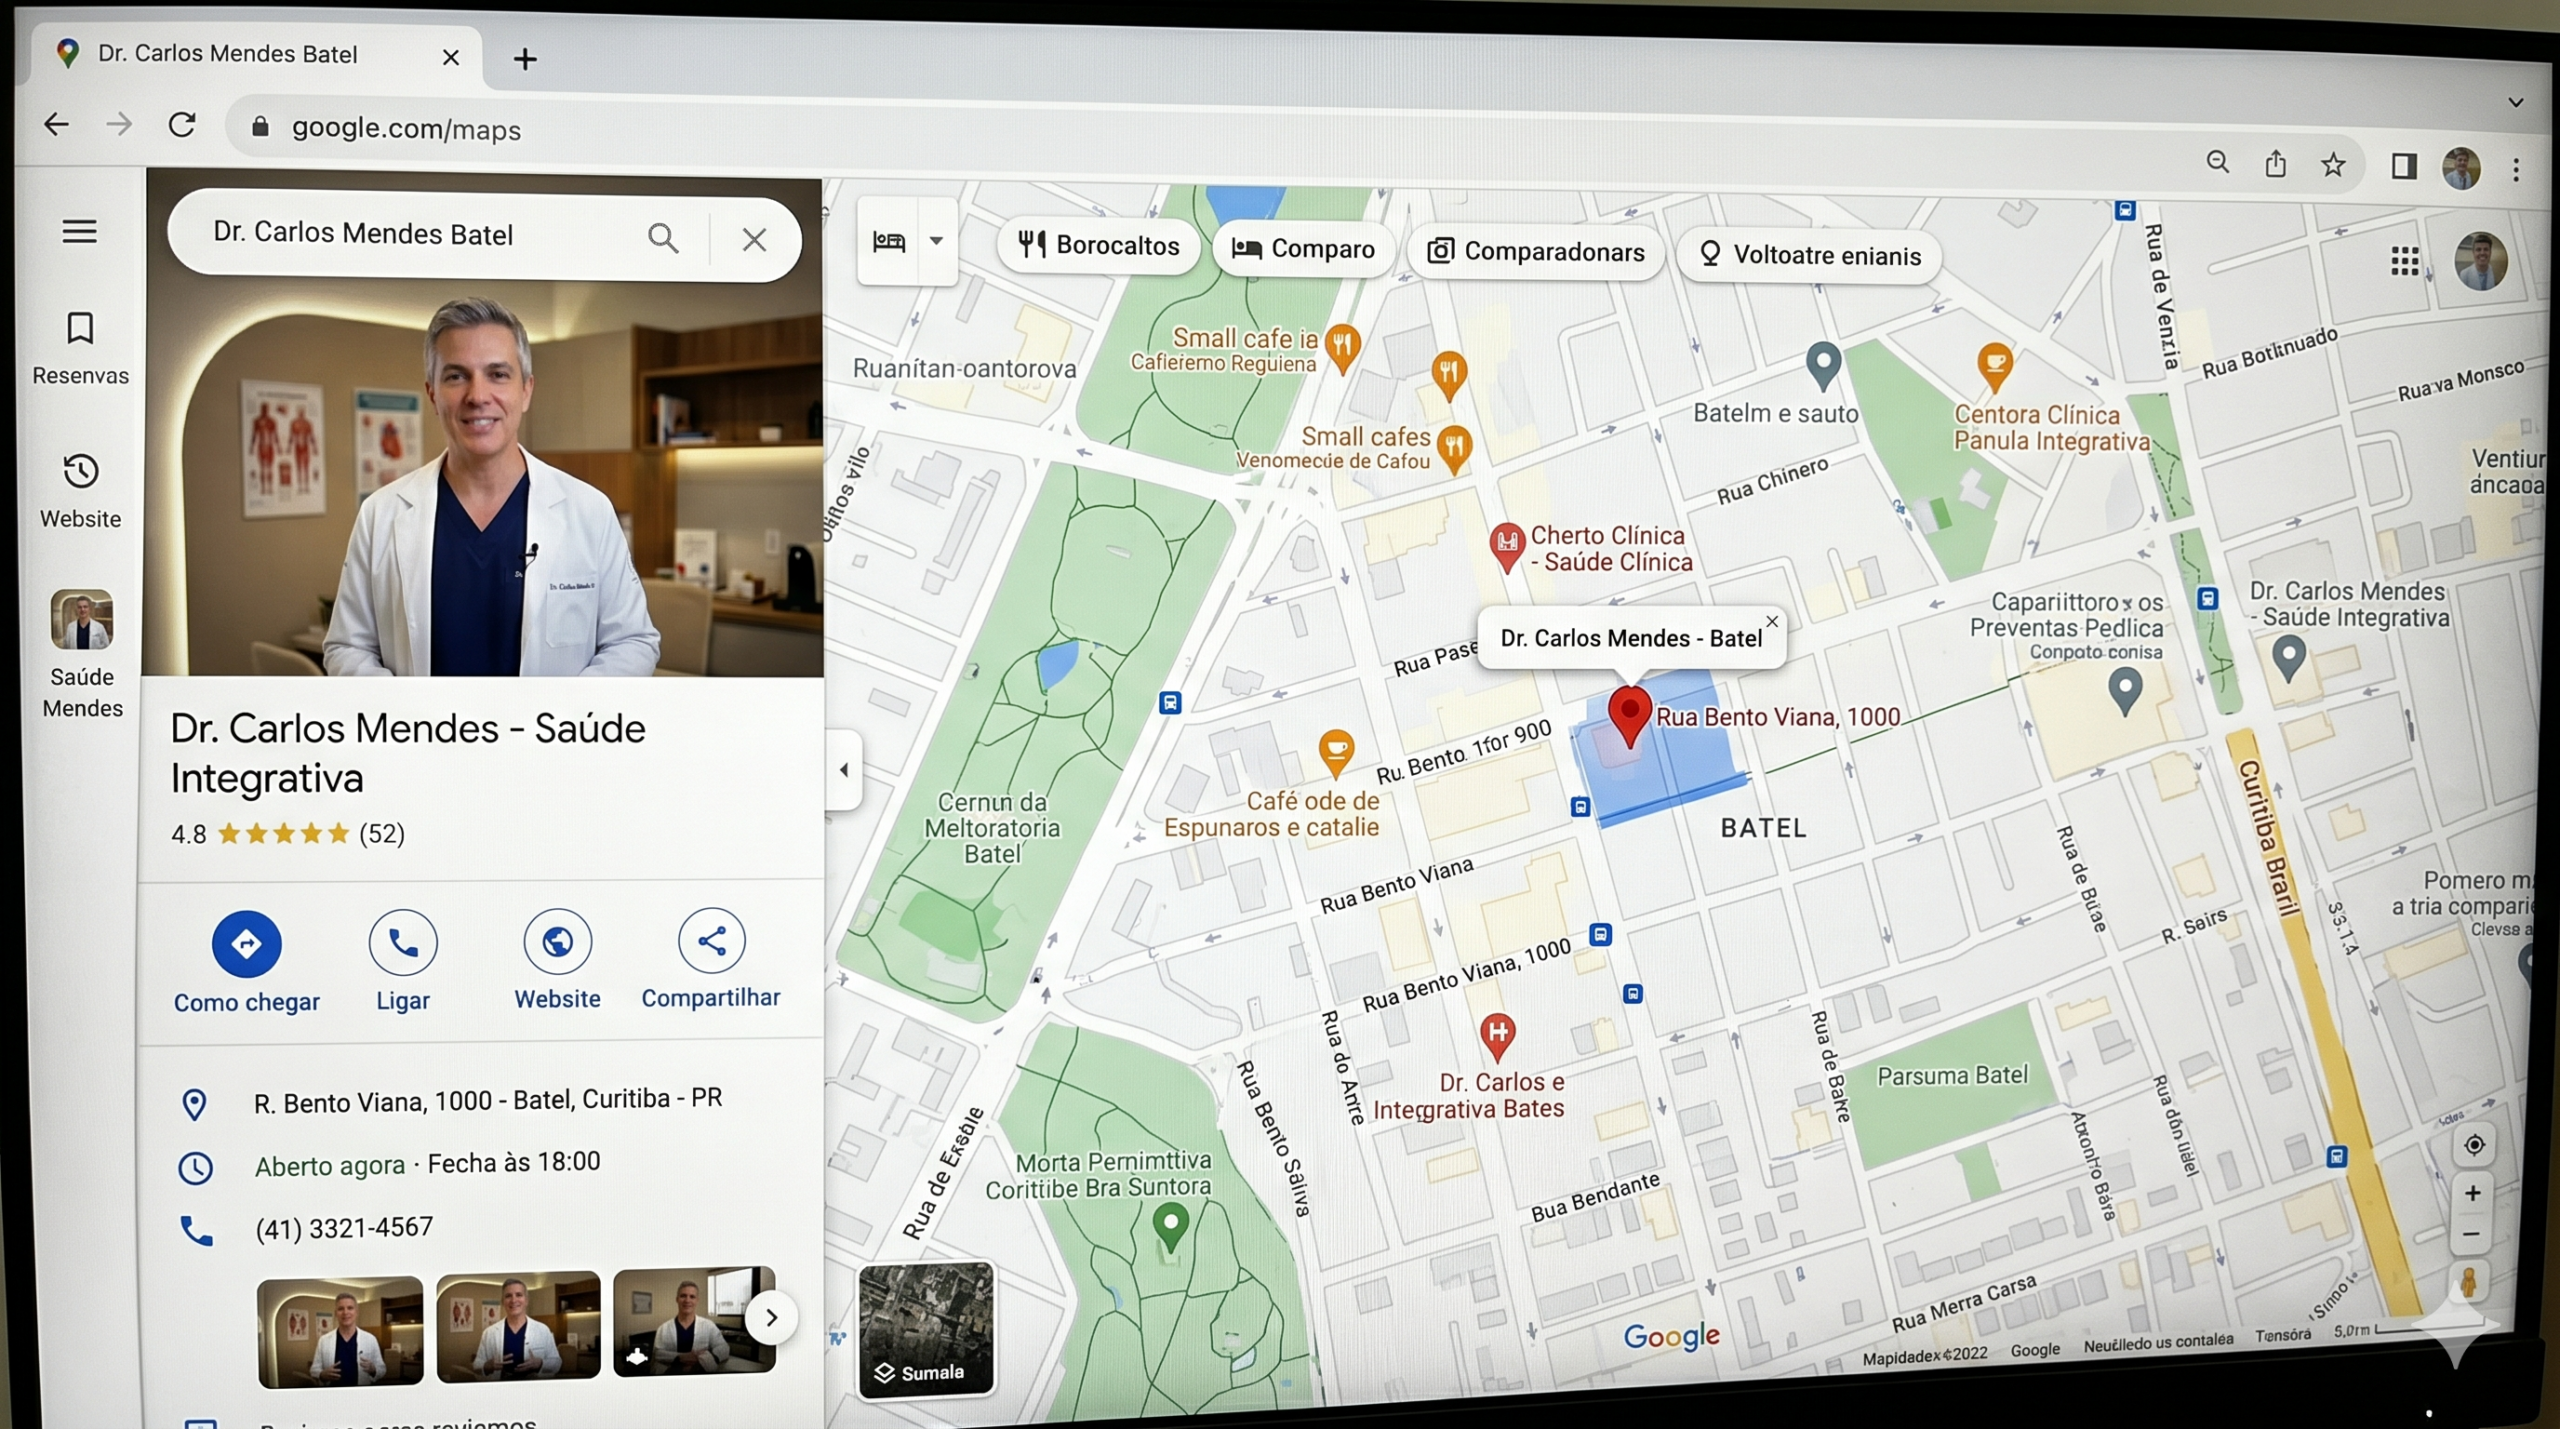Open the Google apps grid icon
Image resolution: width=2560 pixels, height=1429 pixels.
tap(2404, 262)
